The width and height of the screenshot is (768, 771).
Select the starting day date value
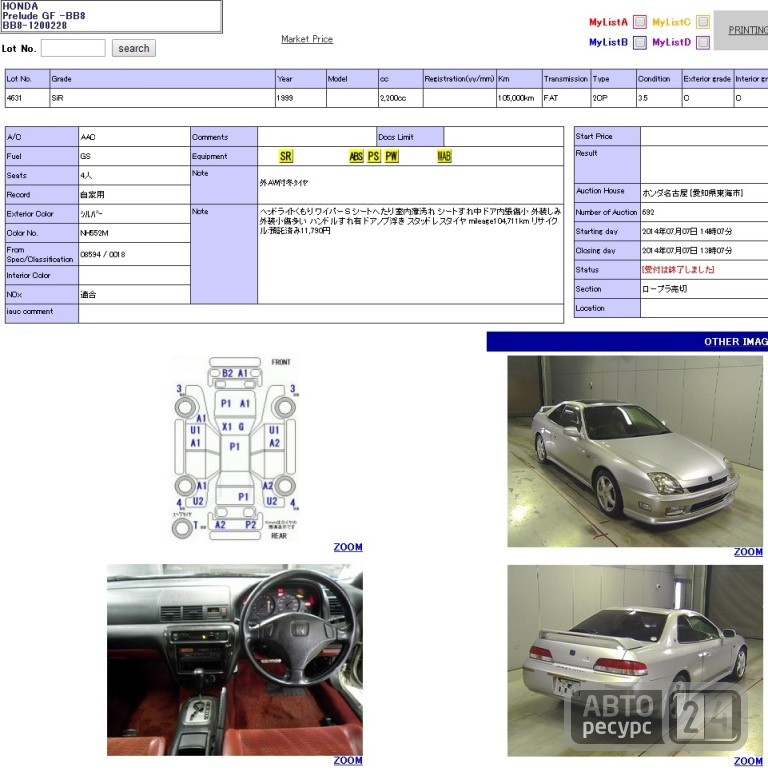(x=687, y=231)
